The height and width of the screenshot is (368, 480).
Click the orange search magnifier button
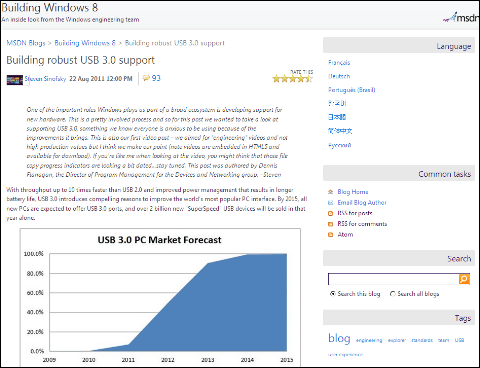[x=464, y=279]
